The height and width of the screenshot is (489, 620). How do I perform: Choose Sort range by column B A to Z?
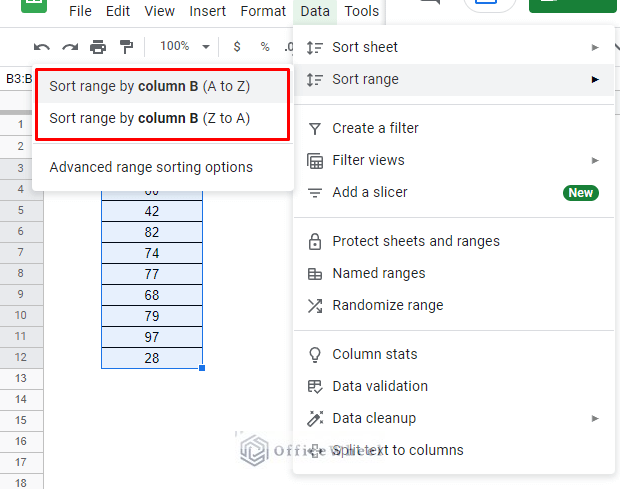162,87
